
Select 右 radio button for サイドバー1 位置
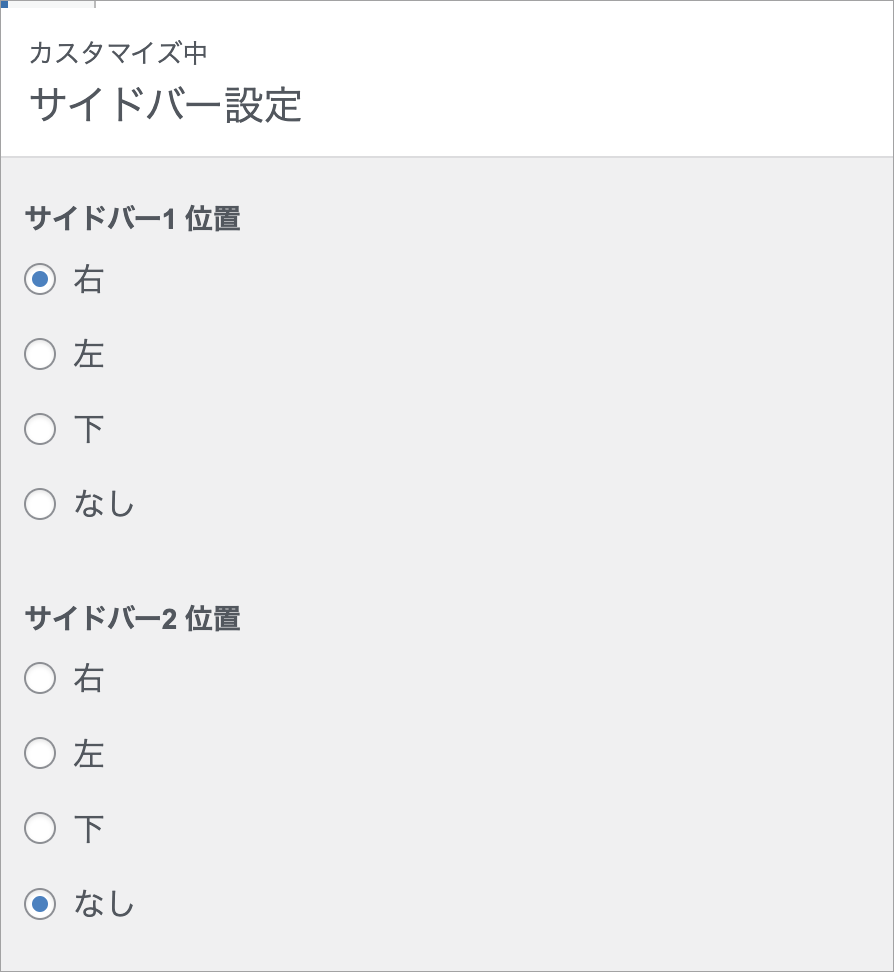[x=40, y=280]
